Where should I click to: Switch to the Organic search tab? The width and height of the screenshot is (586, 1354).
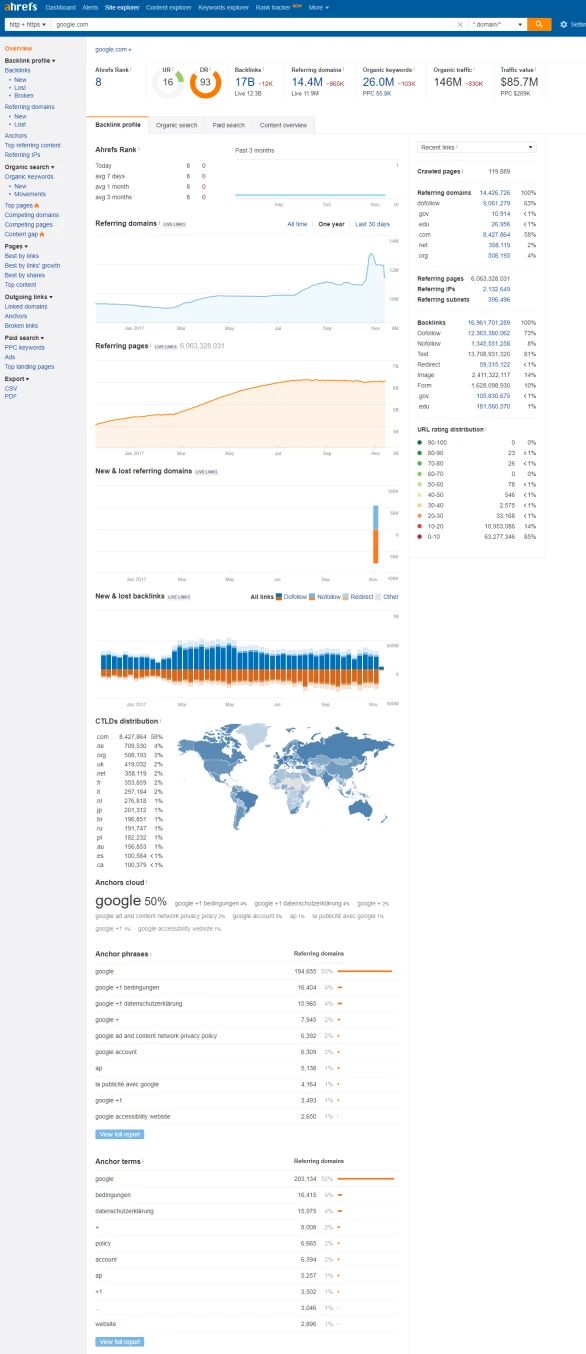[x=177, y=125]
